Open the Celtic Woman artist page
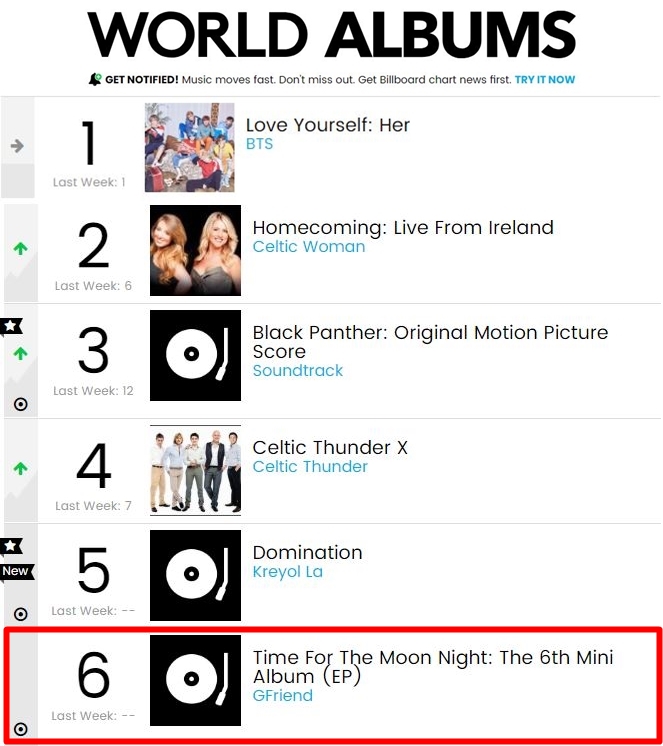This screenshot has width=663, height=746. [308, 247]
